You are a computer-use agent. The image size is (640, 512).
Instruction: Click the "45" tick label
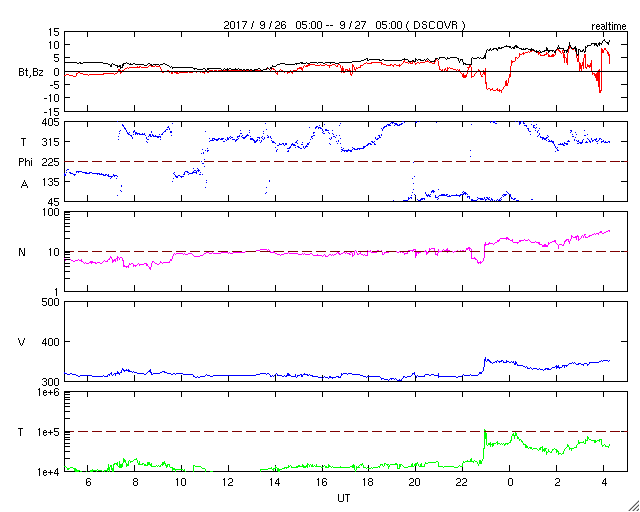(53, 202)
